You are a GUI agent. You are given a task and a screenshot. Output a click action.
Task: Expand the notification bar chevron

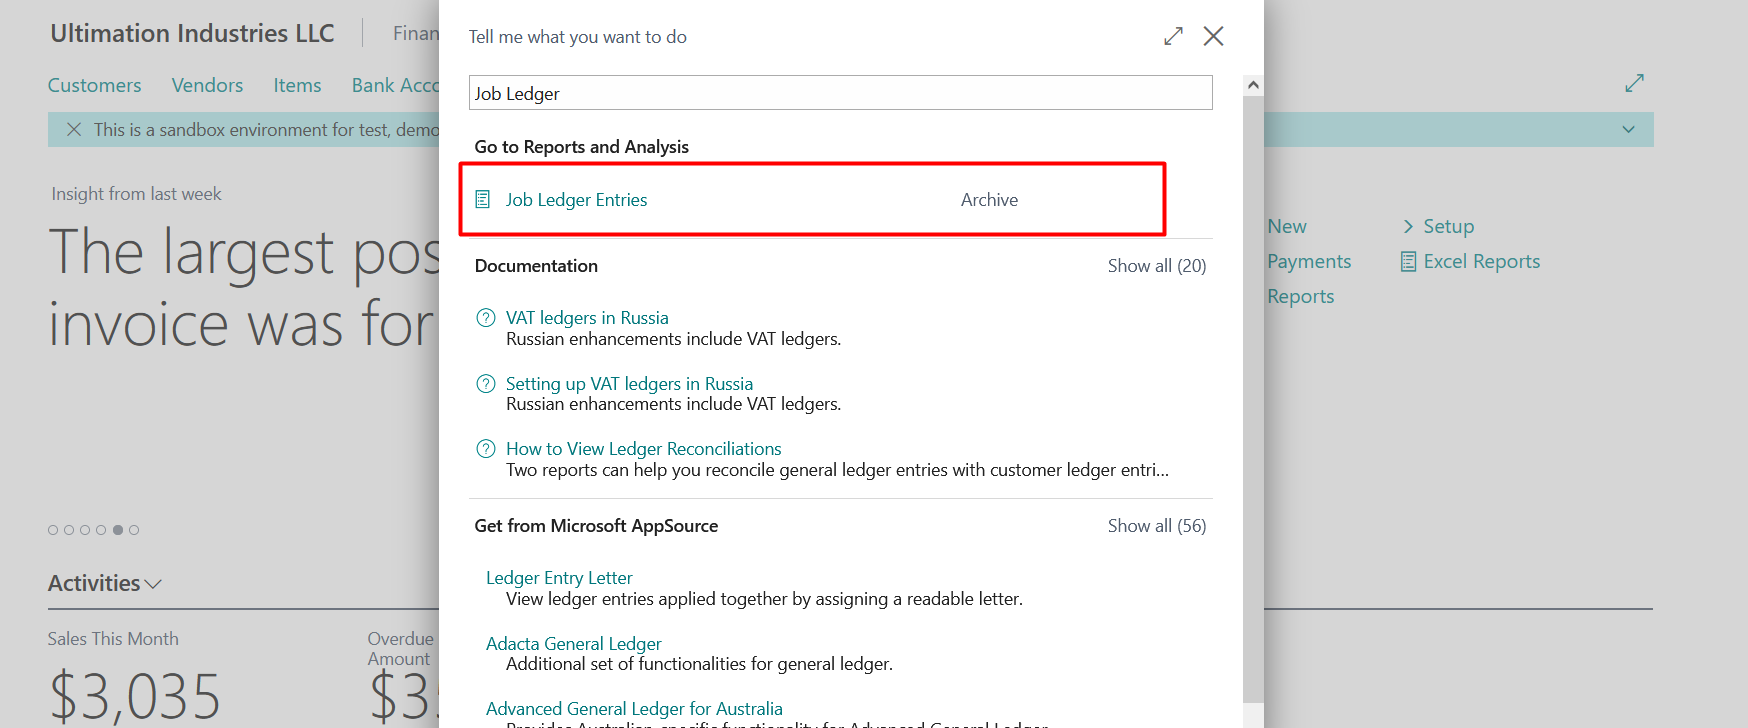tap(1628, 130)
